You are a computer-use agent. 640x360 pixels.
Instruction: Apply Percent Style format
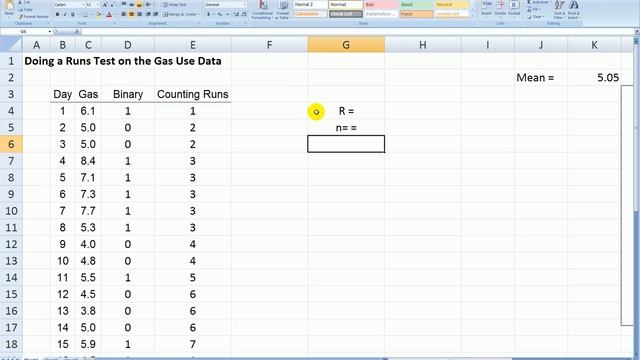(x=220, y=14)
